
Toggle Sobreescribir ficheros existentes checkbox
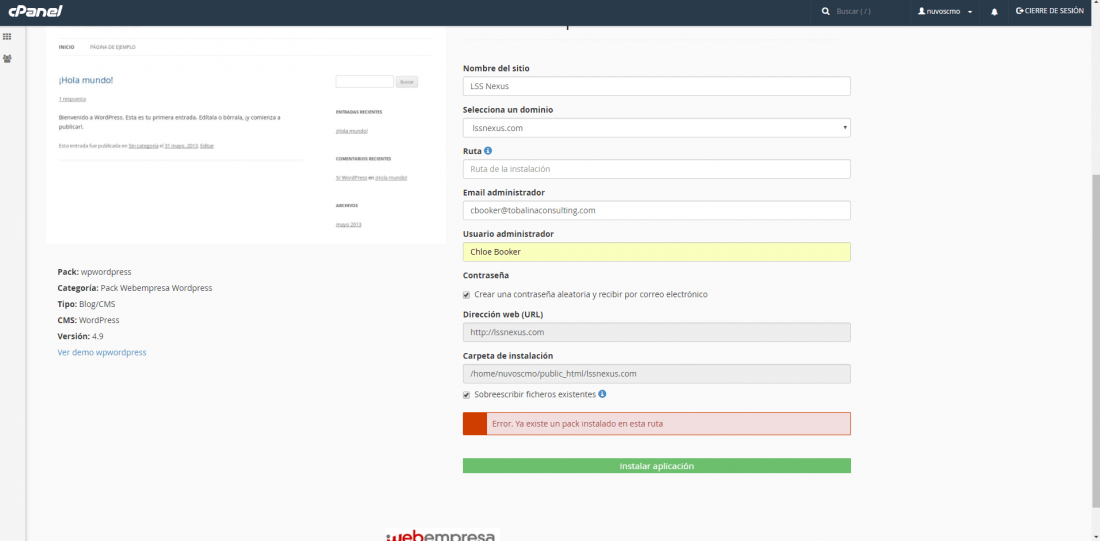[x=467, y=395]
